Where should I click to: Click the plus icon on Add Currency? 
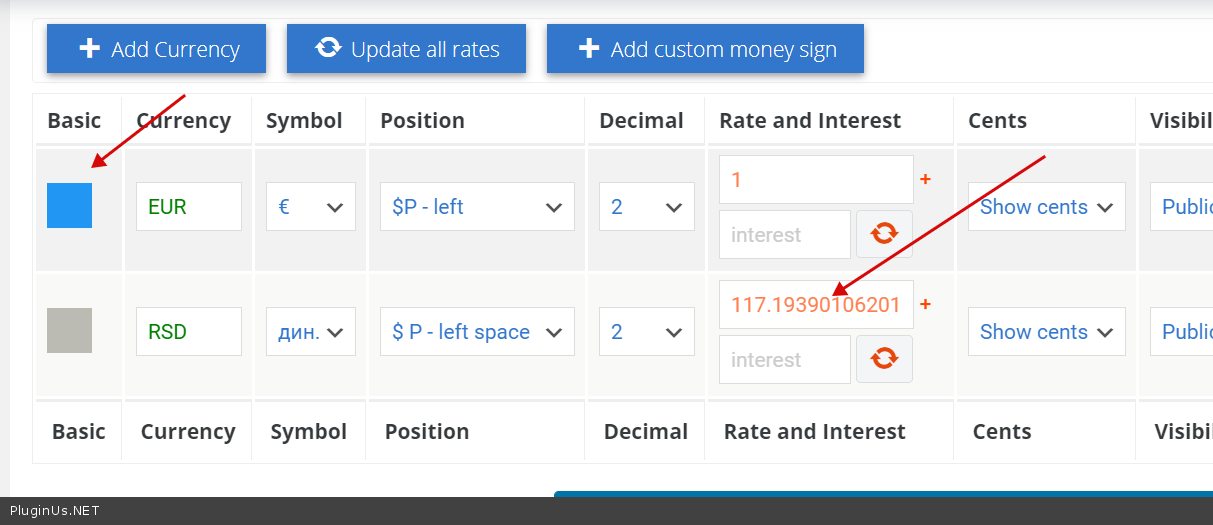click(89, 48)
